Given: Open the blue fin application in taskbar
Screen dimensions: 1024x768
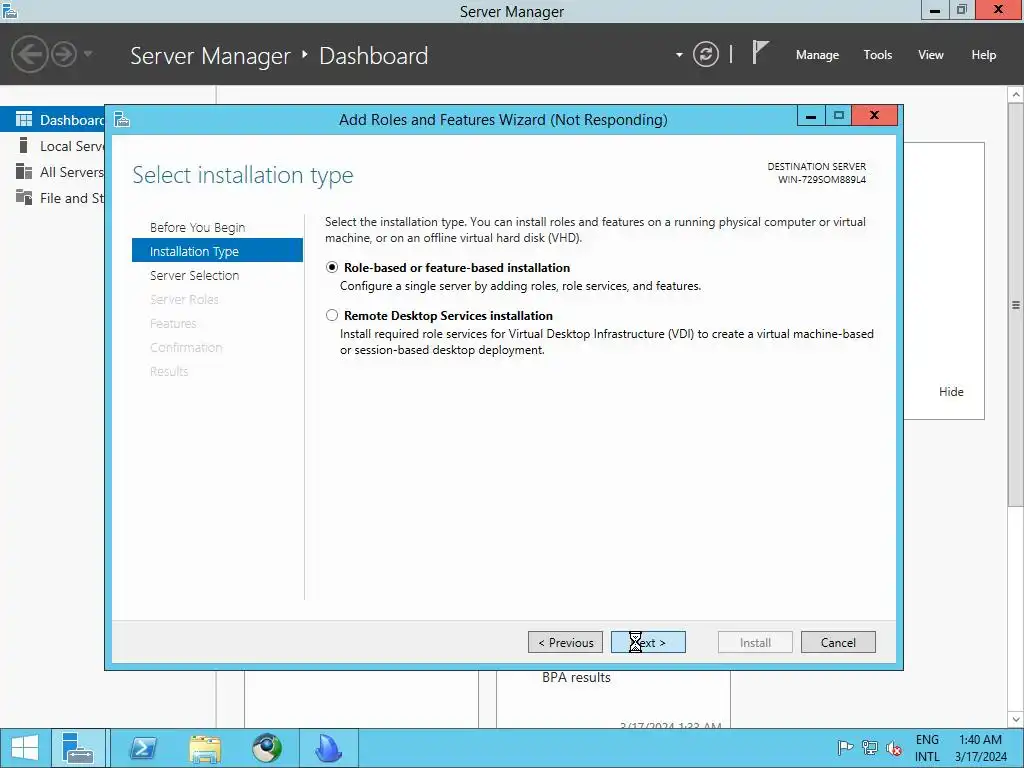Looking at the screenshot, I should (328, 748).
